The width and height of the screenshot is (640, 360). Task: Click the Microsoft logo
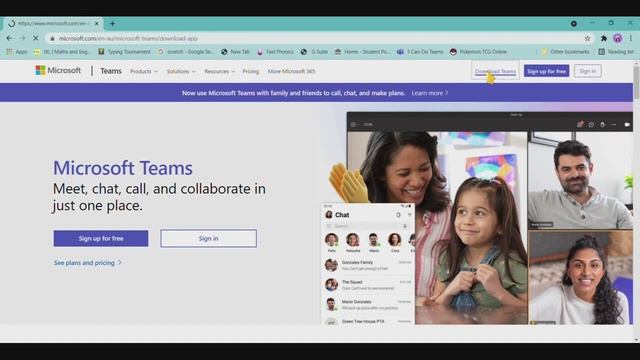point(58,71)
